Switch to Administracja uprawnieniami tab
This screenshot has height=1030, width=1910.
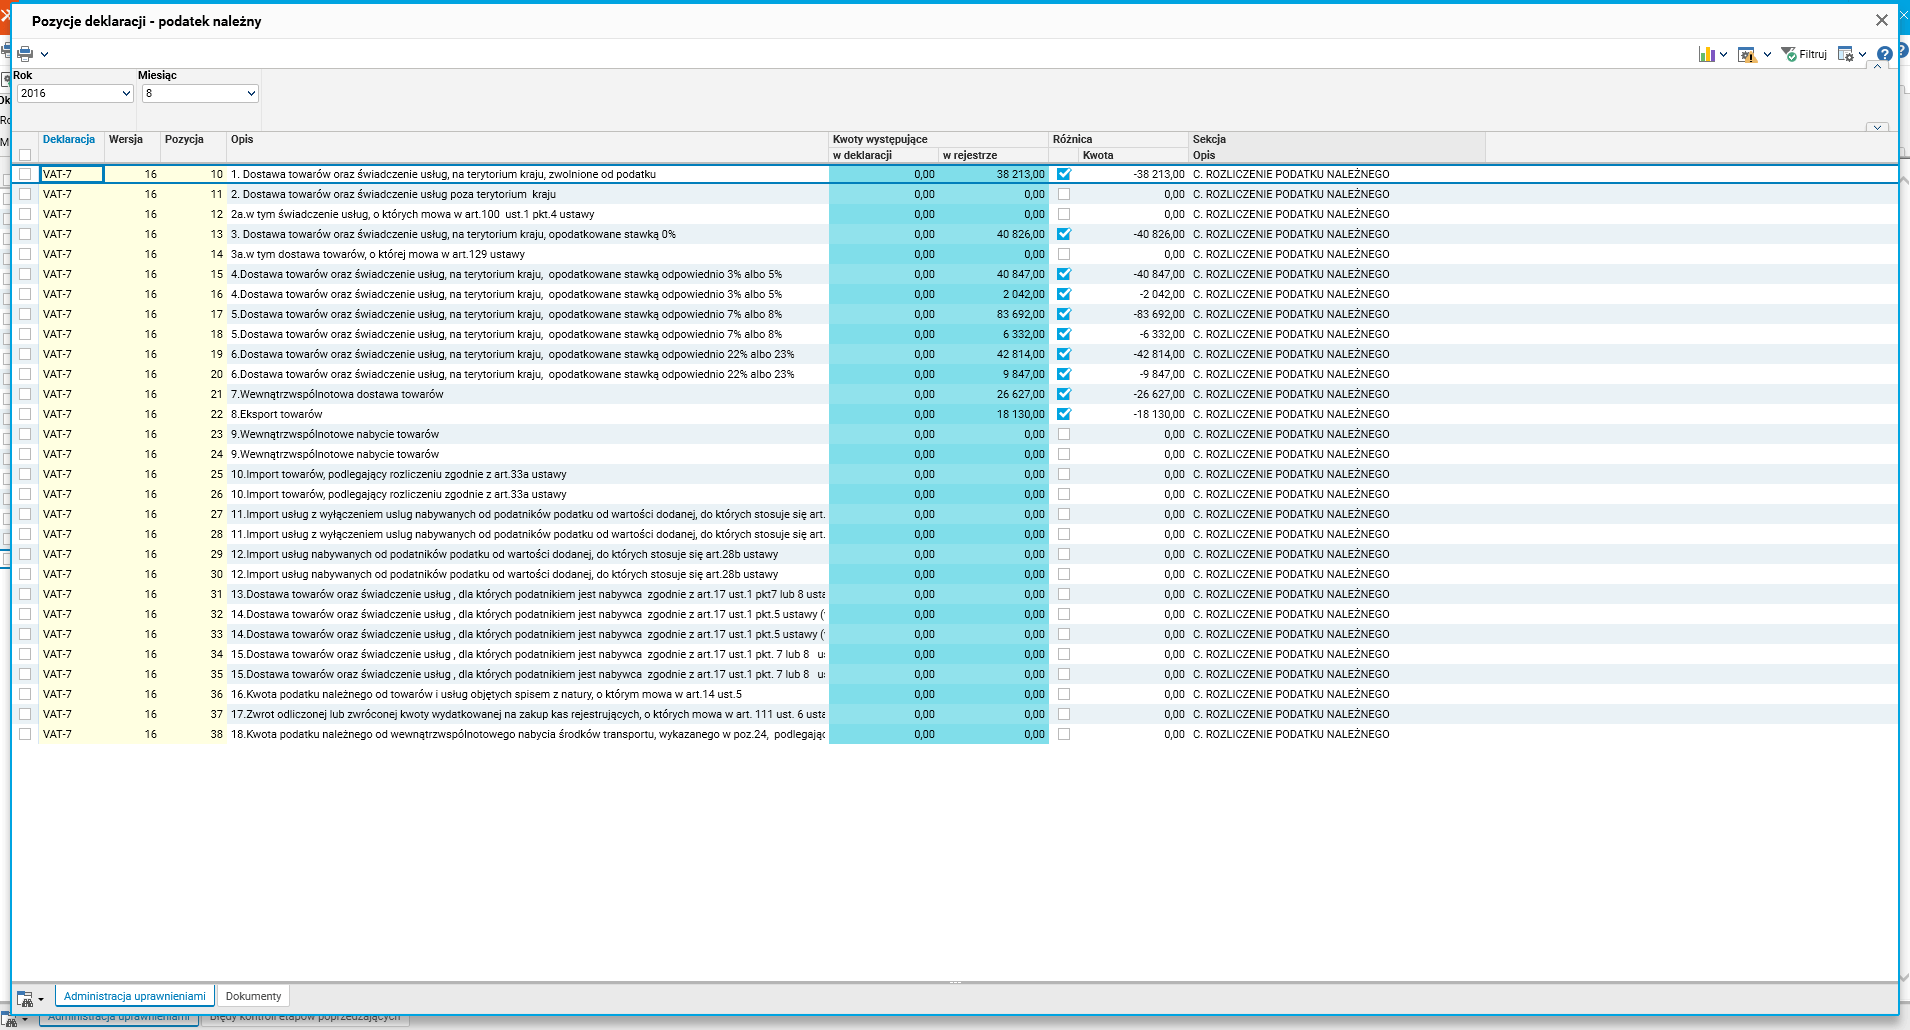coord(135,996)
